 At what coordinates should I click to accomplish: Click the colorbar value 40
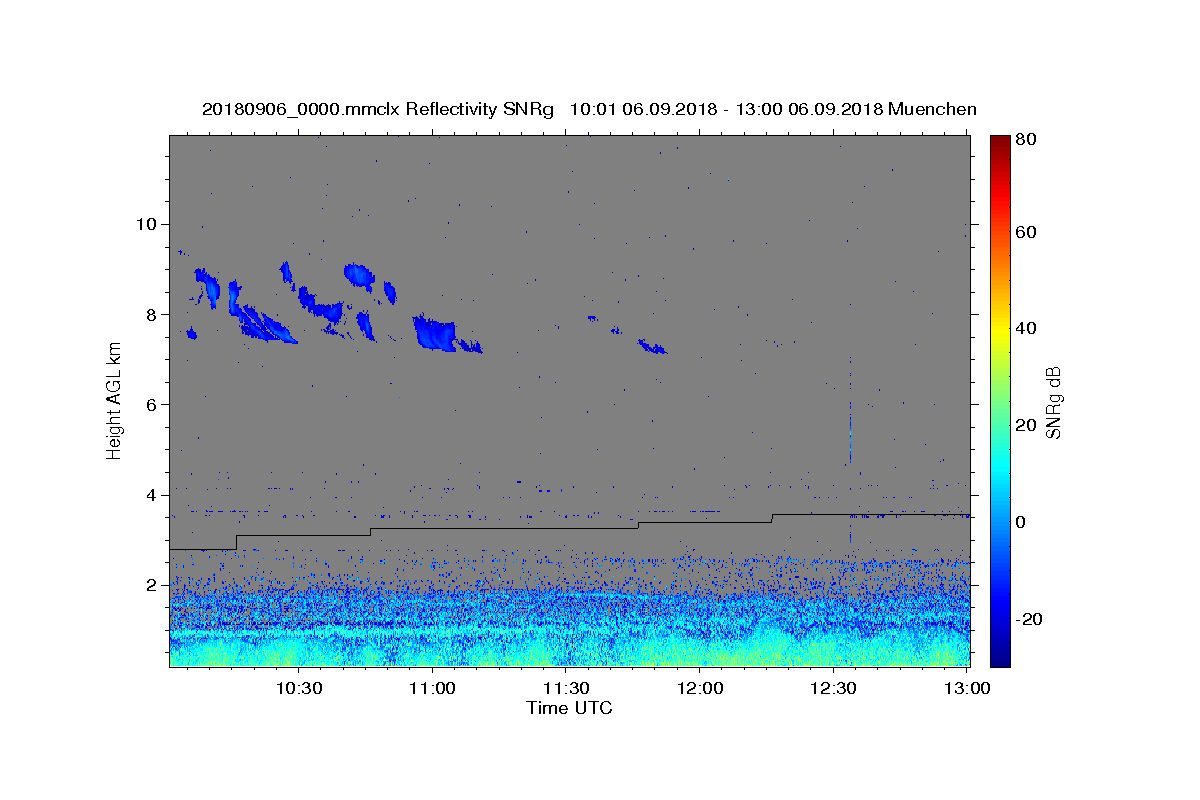click(1027, 328)
